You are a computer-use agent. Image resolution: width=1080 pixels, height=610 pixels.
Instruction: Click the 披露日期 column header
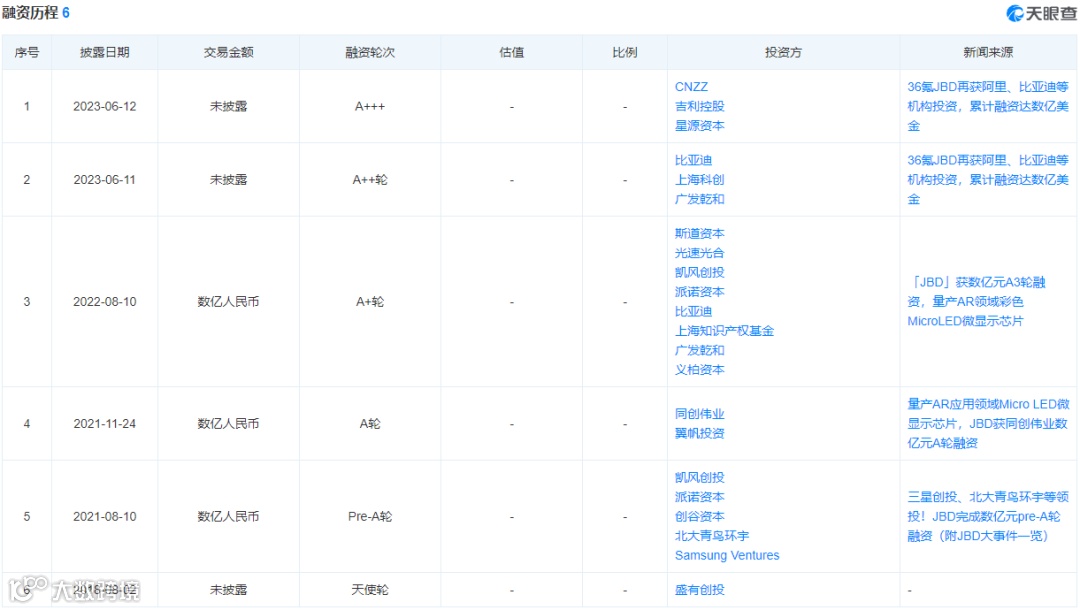(105, 52)
